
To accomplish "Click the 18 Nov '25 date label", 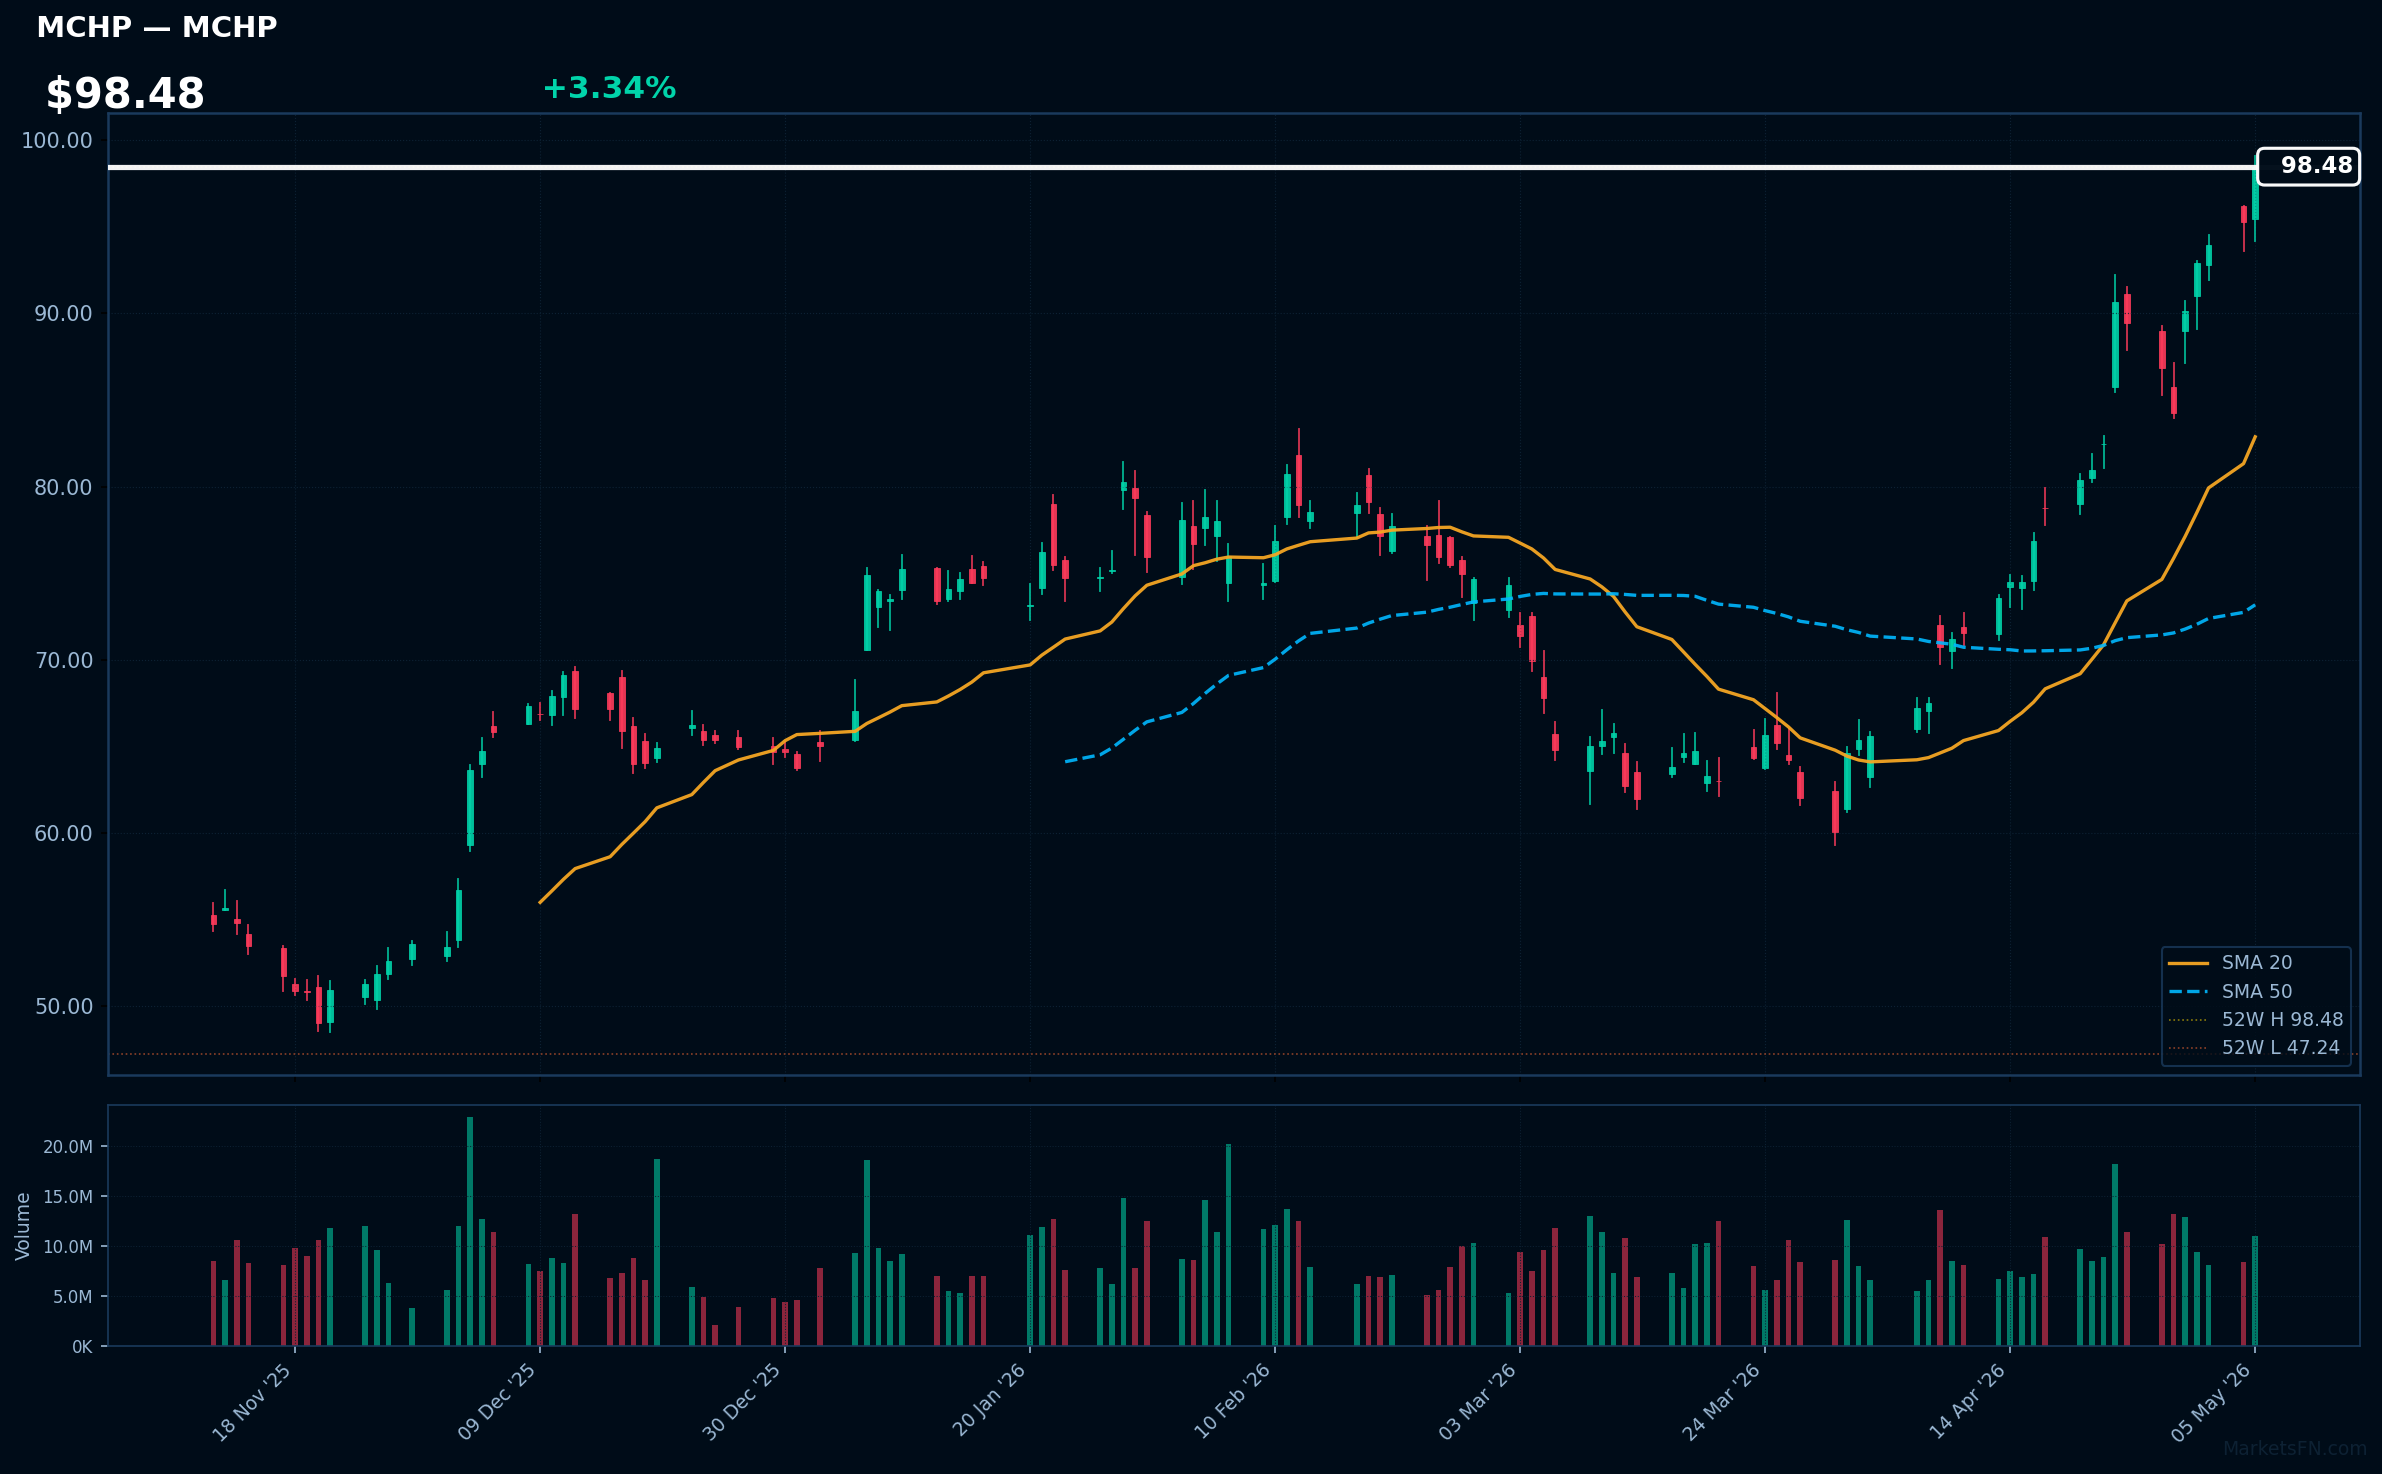I will coord(252,1402).
